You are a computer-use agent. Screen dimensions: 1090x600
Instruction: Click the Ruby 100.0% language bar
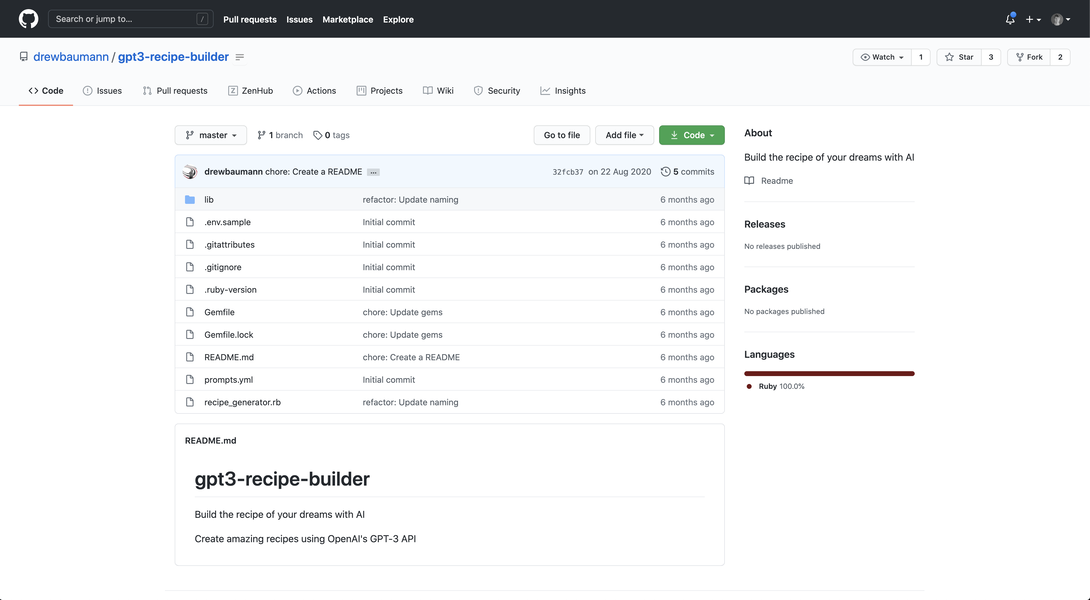(829, 372)
